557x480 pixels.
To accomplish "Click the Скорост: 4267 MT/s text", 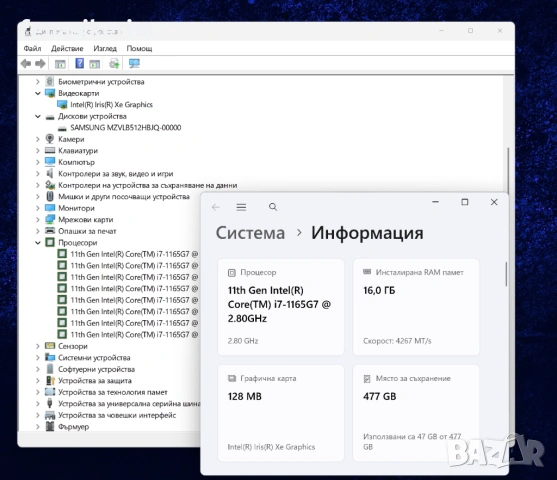I will 397,341.
